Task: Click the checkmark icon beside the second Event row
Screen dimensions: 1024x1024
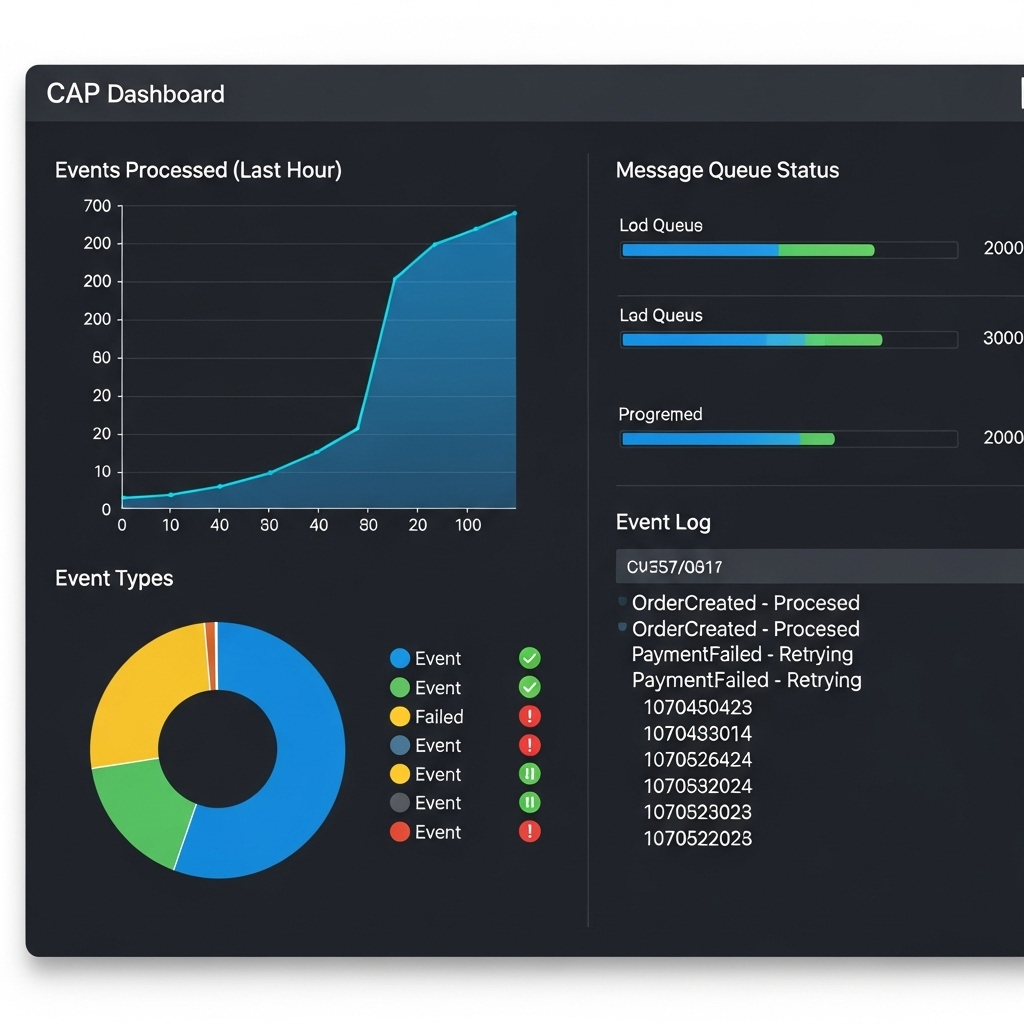Action: point(530,687)
